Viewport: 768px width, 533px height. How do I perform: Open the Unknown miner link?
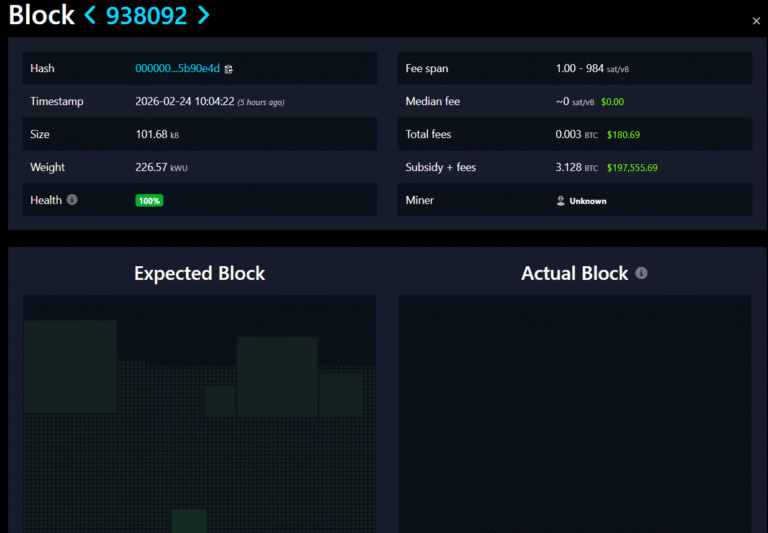click(x=588, y=201)
